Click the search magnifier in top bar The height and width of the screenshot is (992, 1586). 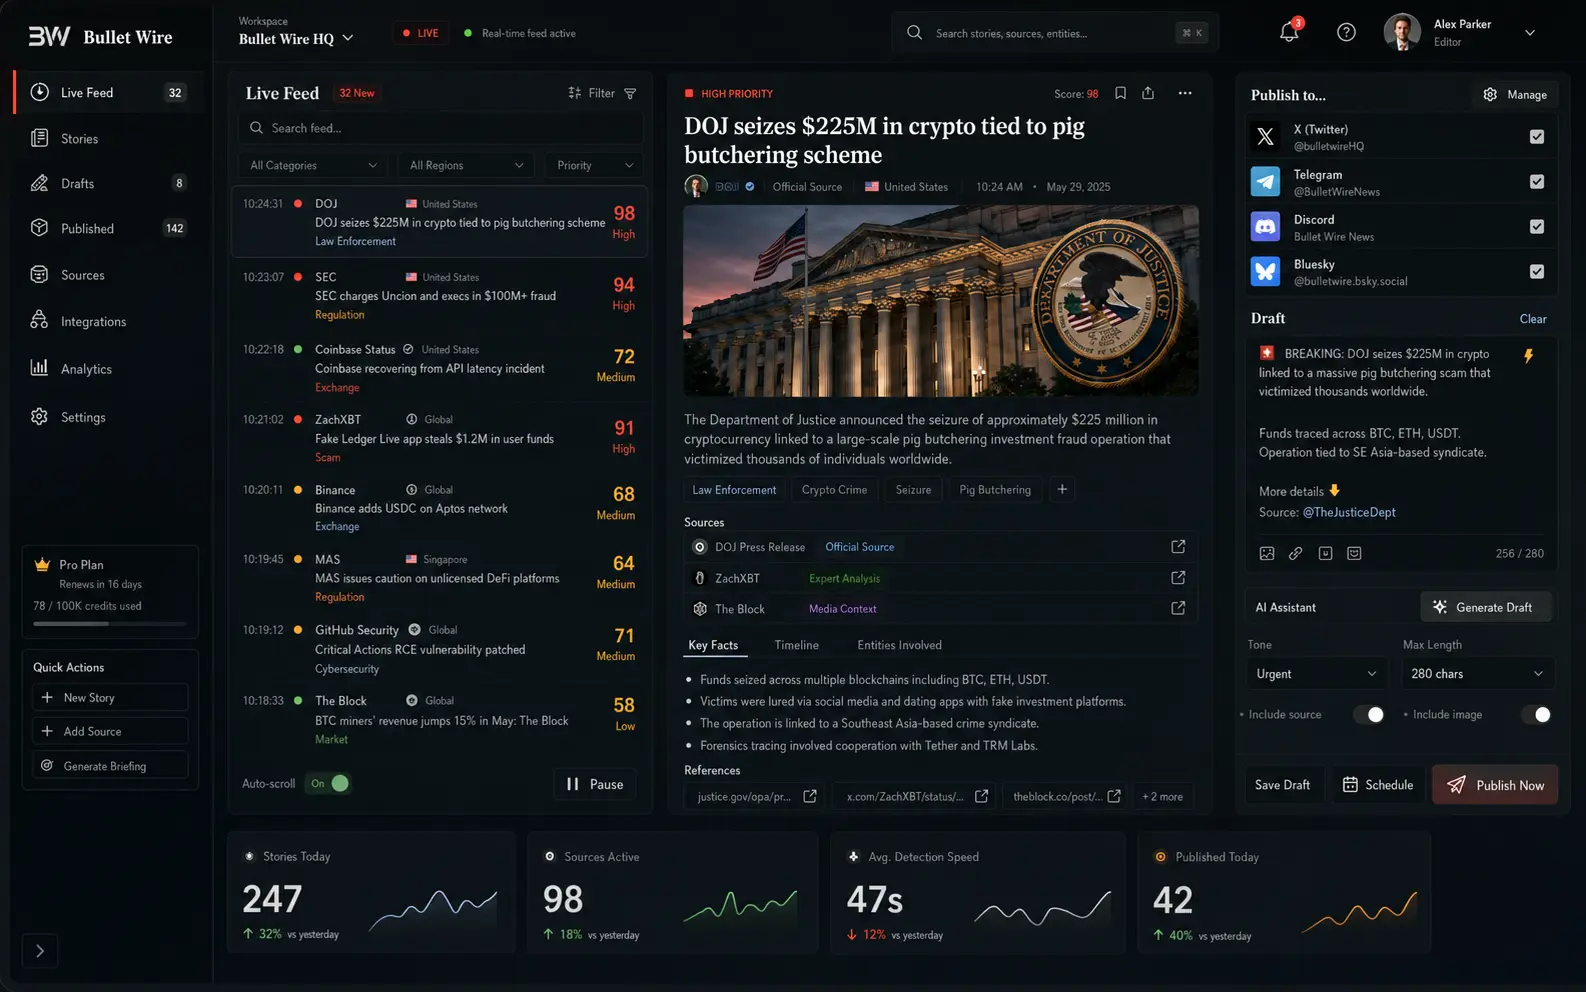tap(914, 33)
